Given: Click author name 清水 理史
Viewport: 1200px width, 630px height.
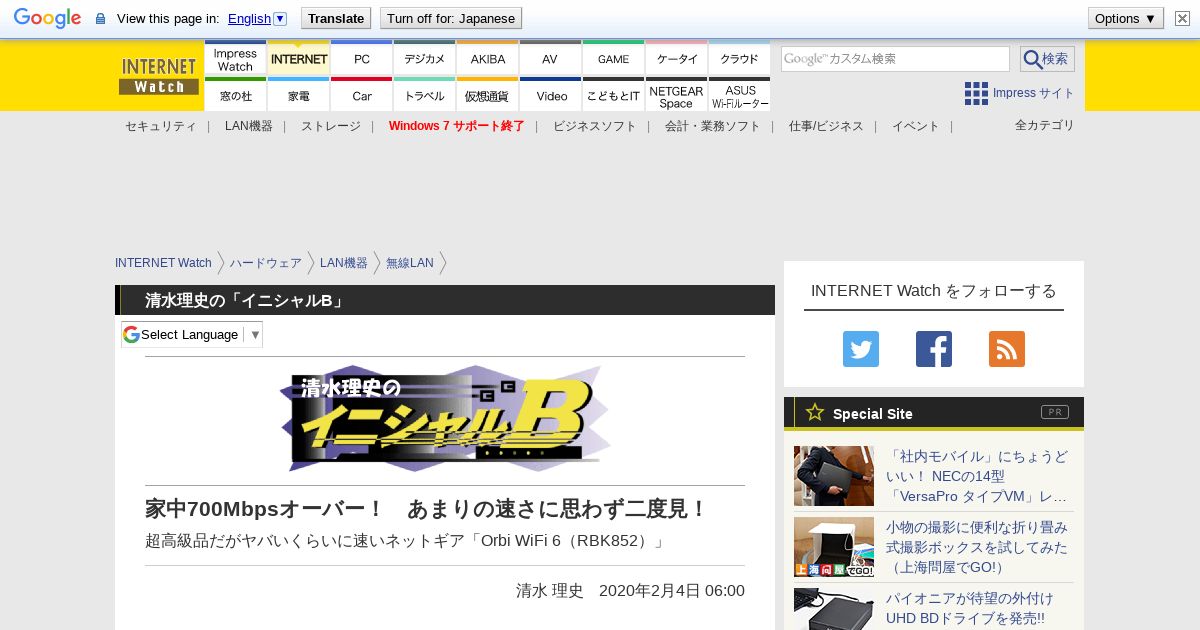Looking at the screenshot, I should pos(550,590).
